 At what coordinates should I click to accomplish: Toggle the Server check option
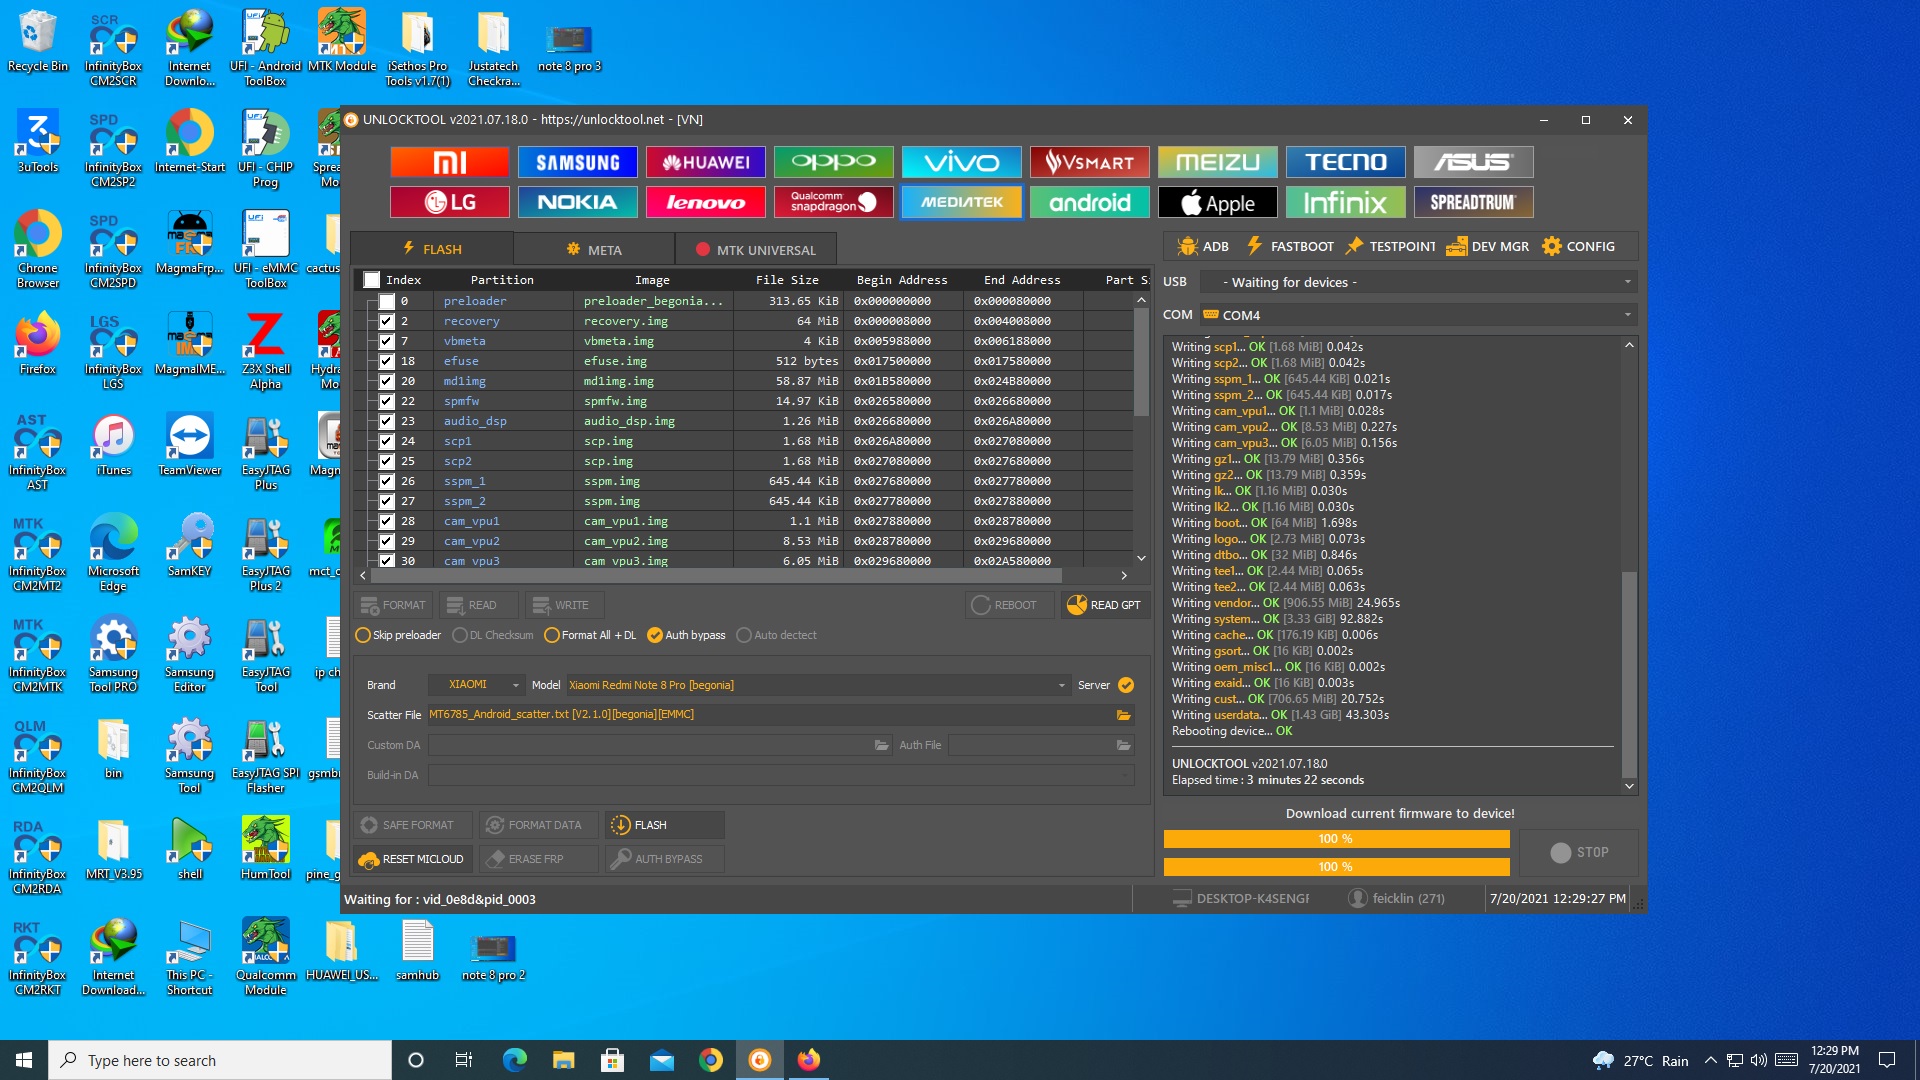(x=1126, y=685)
